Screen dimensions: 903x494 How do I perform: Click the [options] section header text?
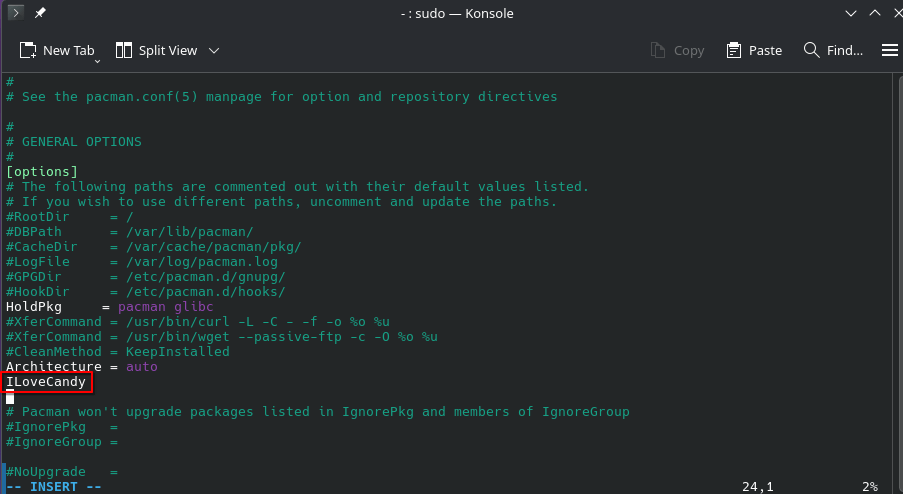click(x=41, y=172)
